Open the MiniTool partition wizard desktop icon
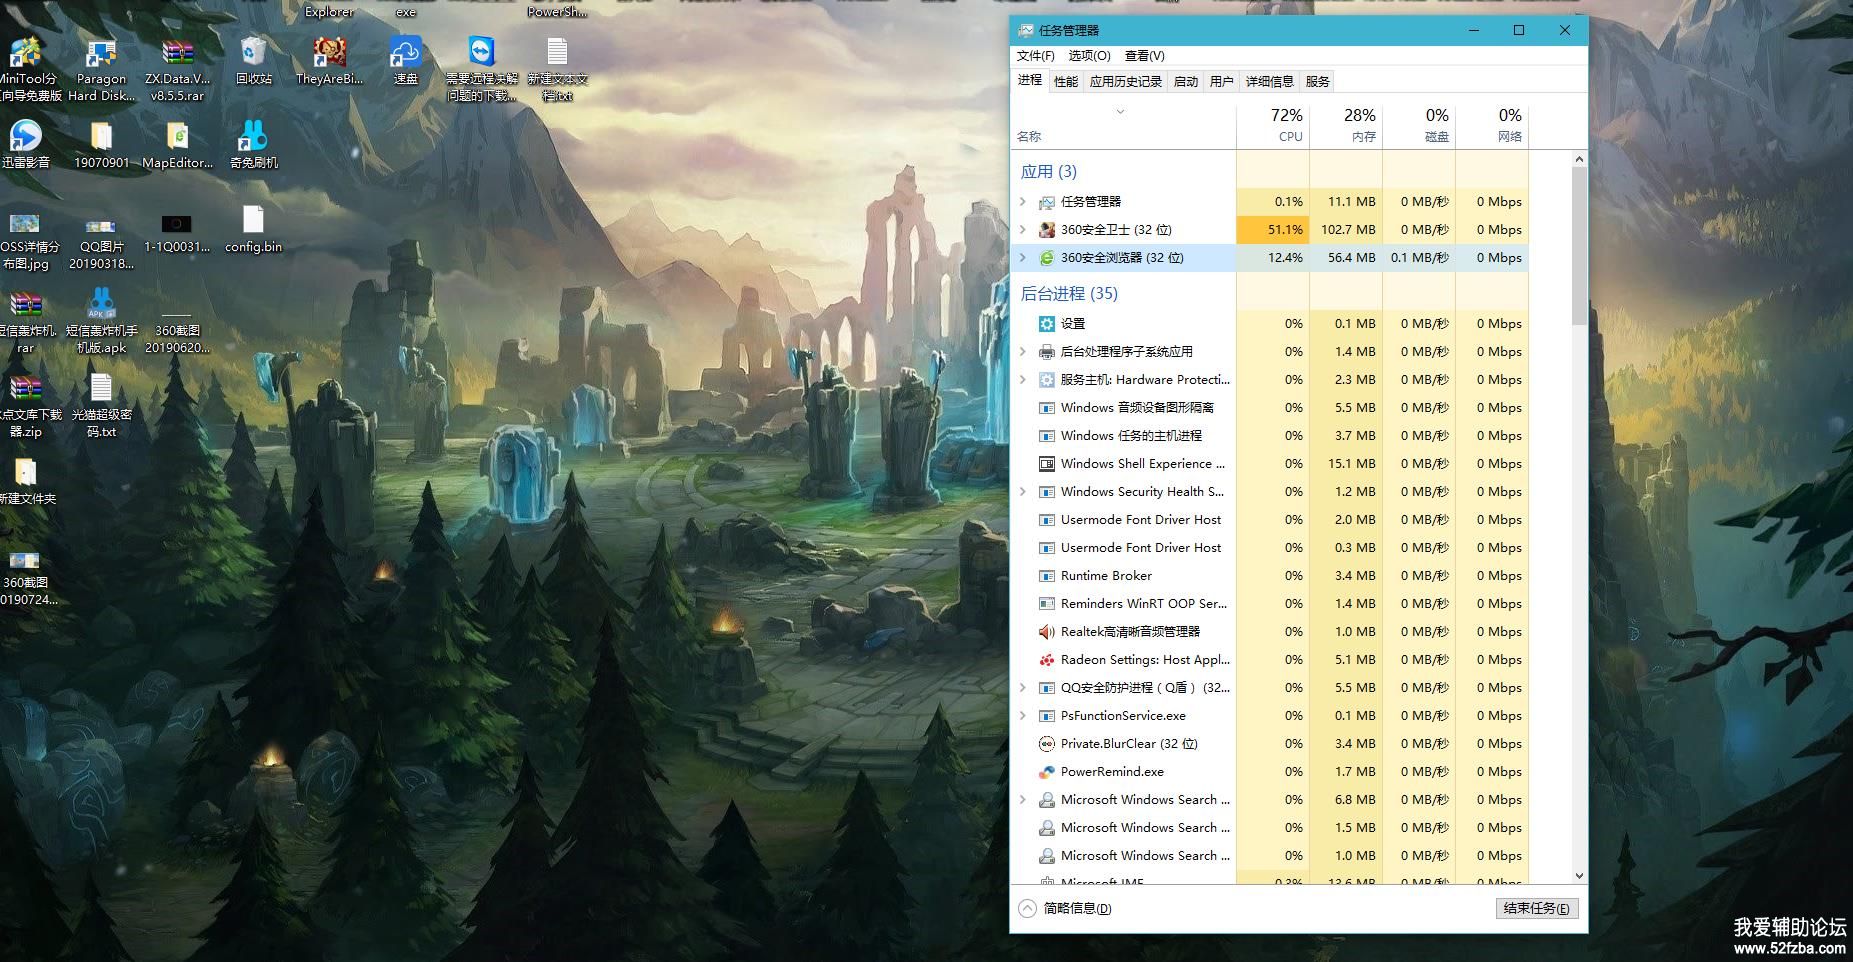The width and height of the screenshot is (1853, 962). tap(27, 69)
